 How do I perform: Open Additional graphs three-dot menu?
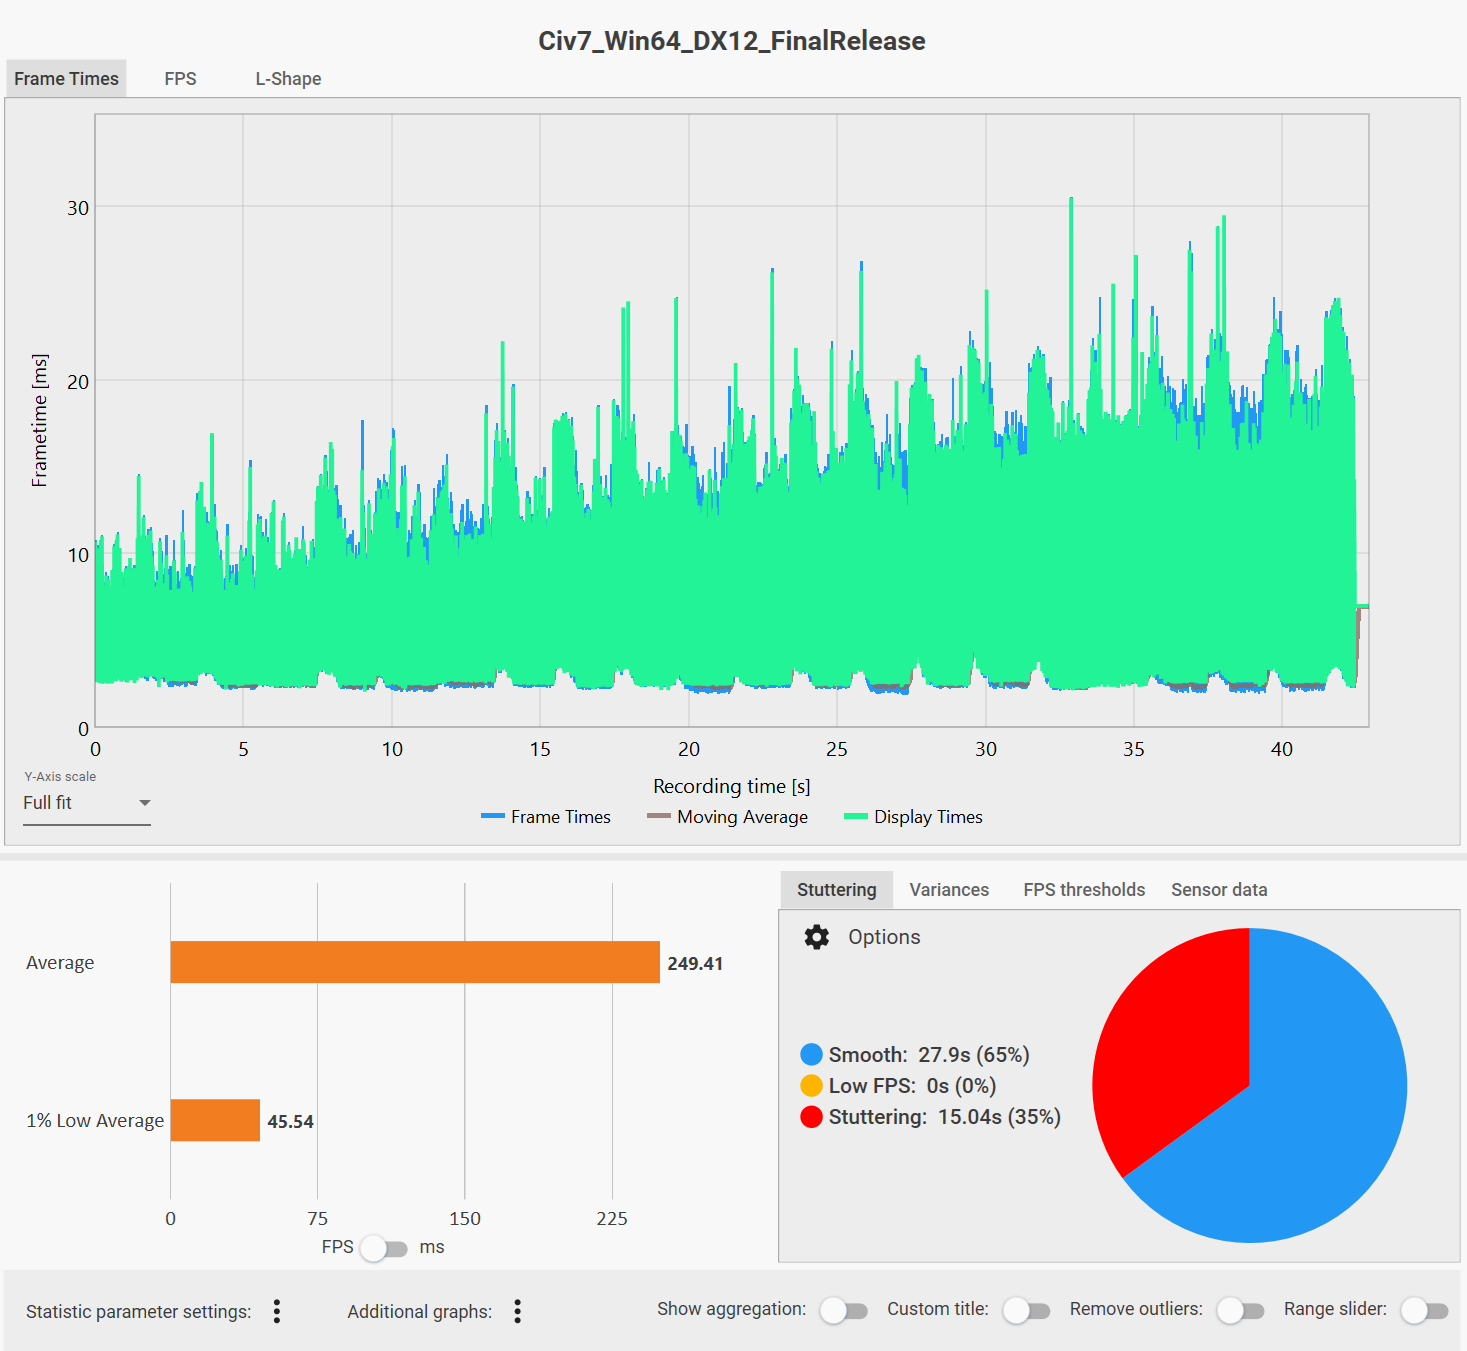(x=517, y=1311)
